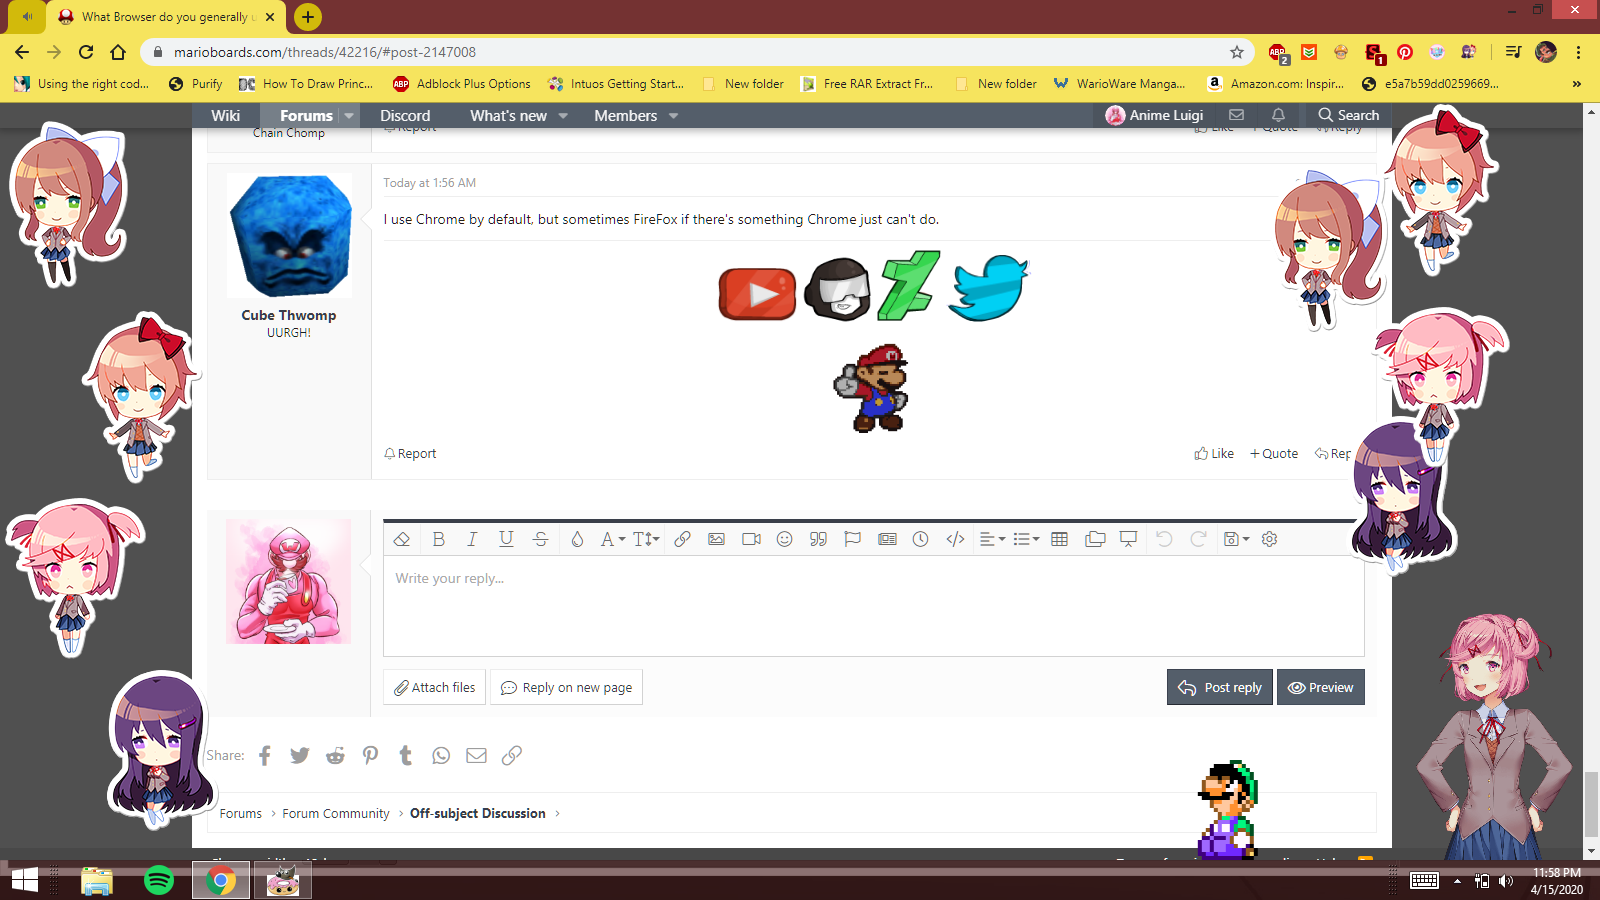Share thread on Reddit
Image resolution: width=1600 pixels, height=900 pixels.
335,755
